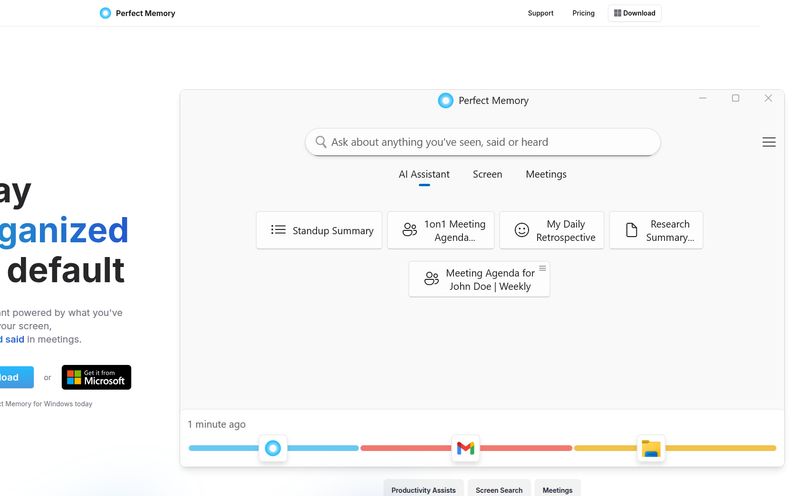Switch to the Screen tab
Screen dimensions: 800x496
pyautogui.click(x=487, y=175)
